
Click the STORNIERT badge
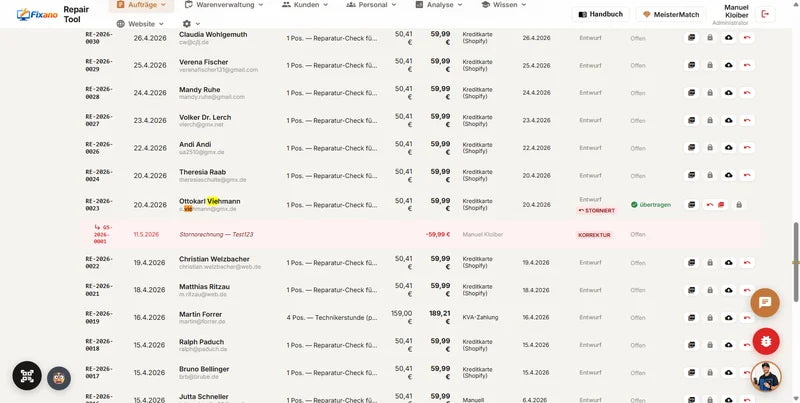point(596,211)
